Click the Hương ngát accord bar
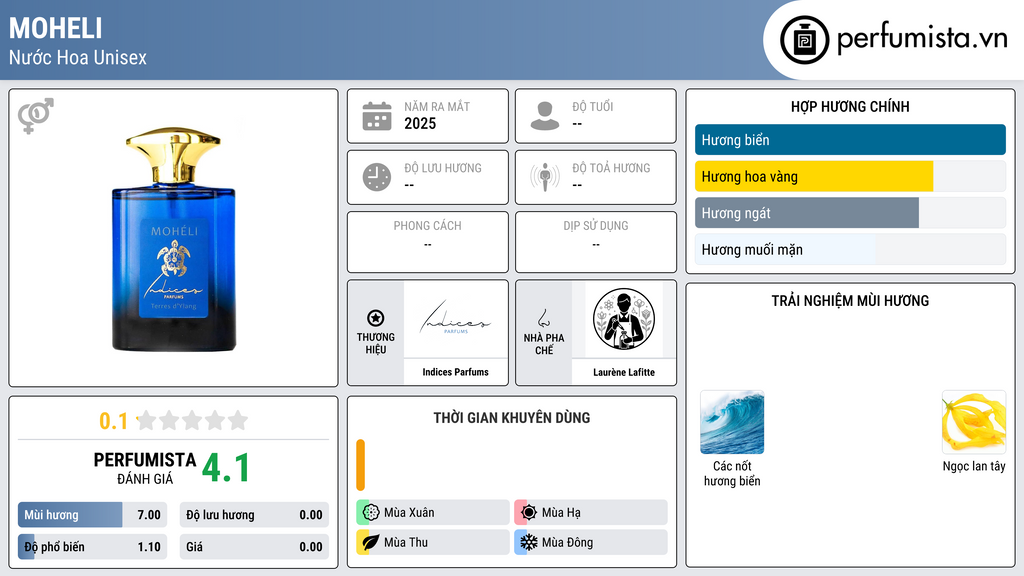The image size is (1024, 576). coord(850,213)
